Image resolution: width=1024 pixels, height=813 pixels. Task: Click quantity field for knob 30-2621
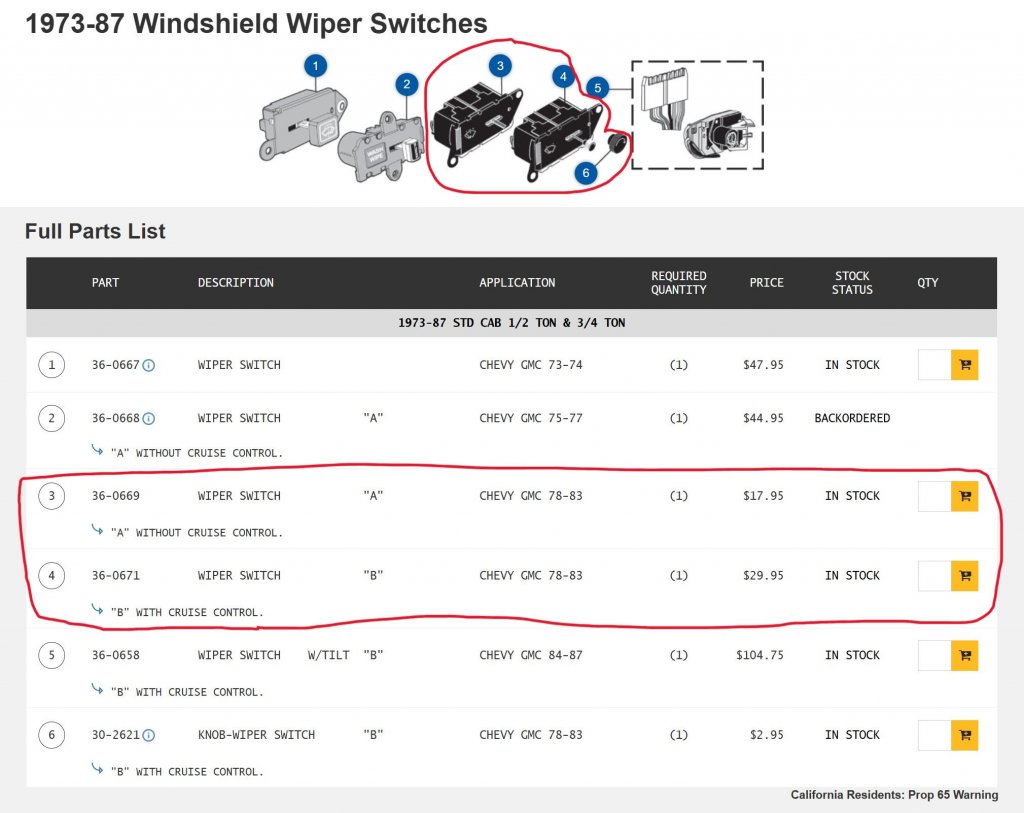point(935,735)
